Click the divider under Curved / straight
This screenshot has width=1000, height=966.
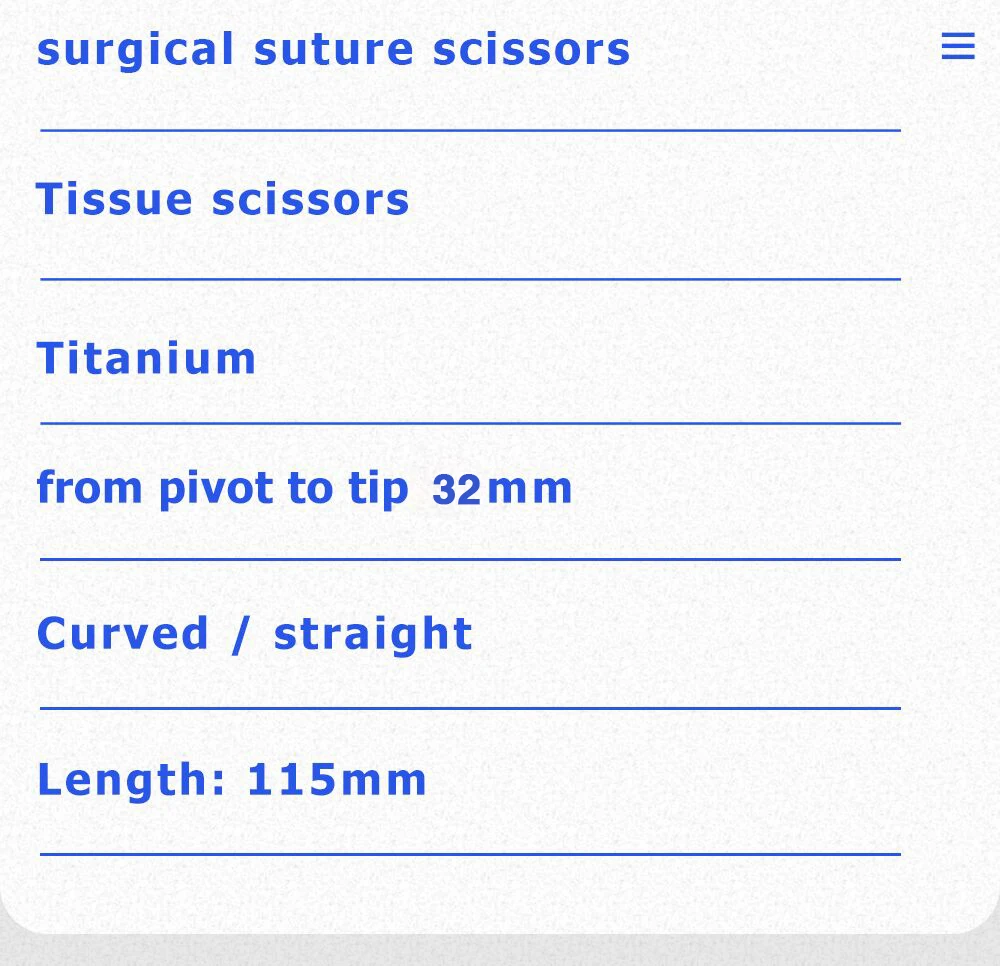click(x=470, y=708)
